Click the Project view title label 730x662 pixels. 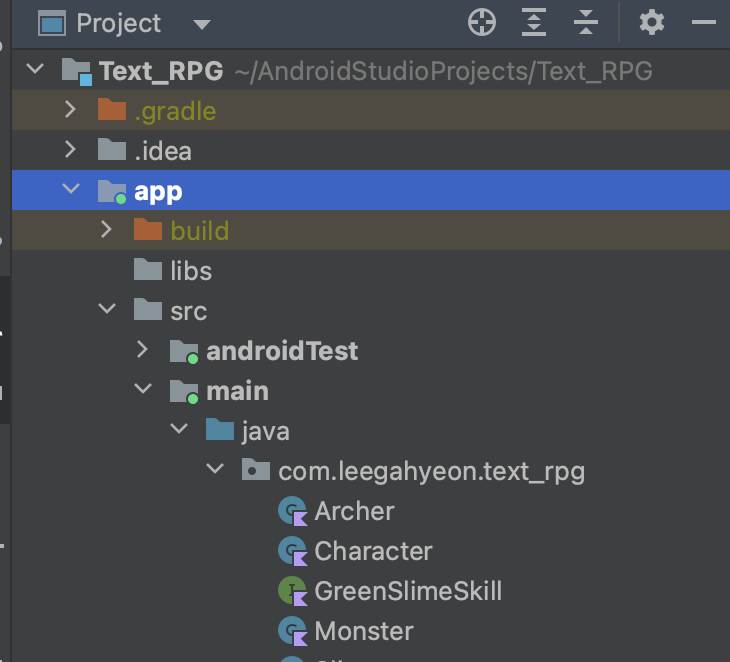(119, 24)
